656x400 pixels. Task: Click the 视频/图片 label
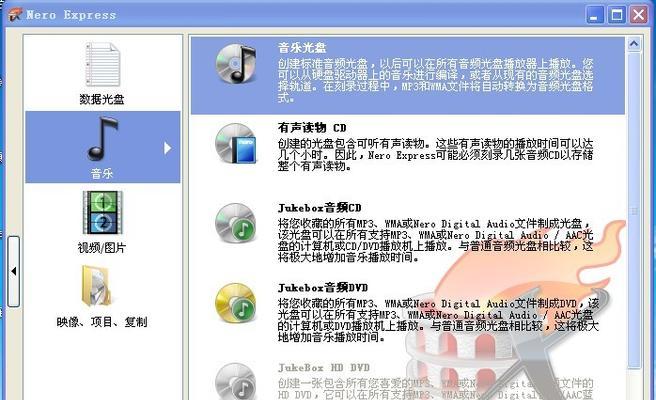click(x=102, y=248)
